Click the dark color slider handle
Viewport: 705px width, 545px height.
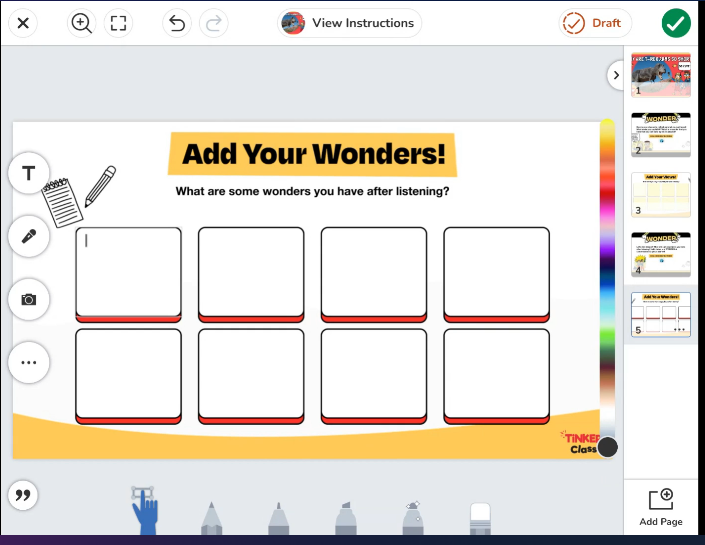point(607,447)
